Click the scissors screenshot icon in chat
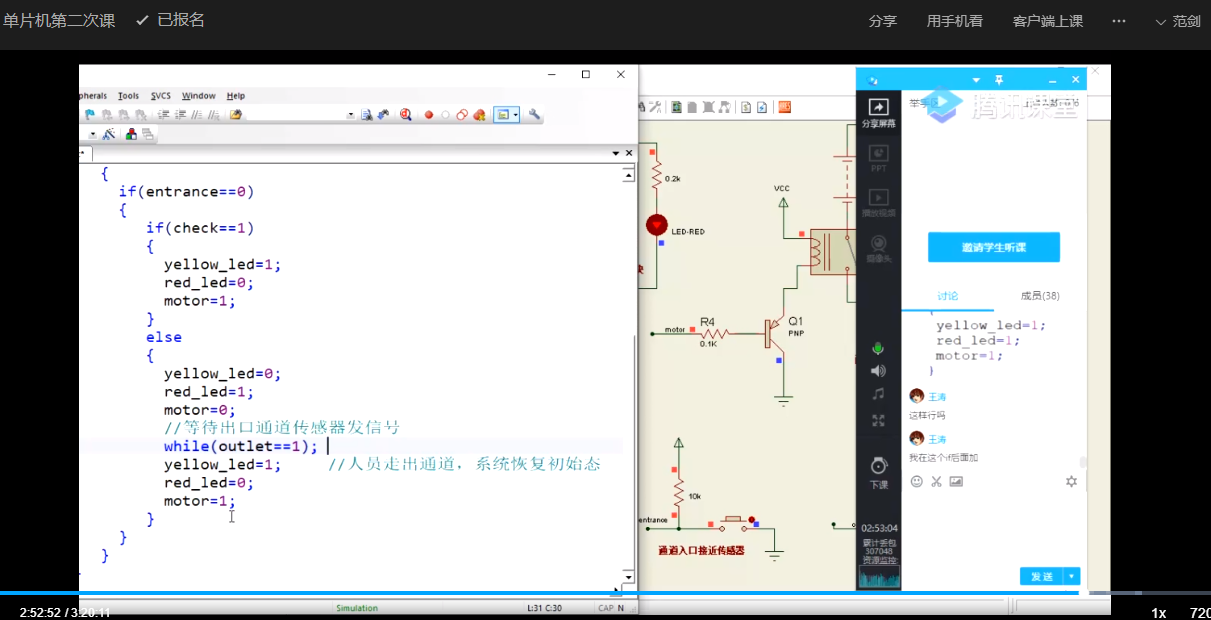The image size is (1211, 620). pos(936,481)
